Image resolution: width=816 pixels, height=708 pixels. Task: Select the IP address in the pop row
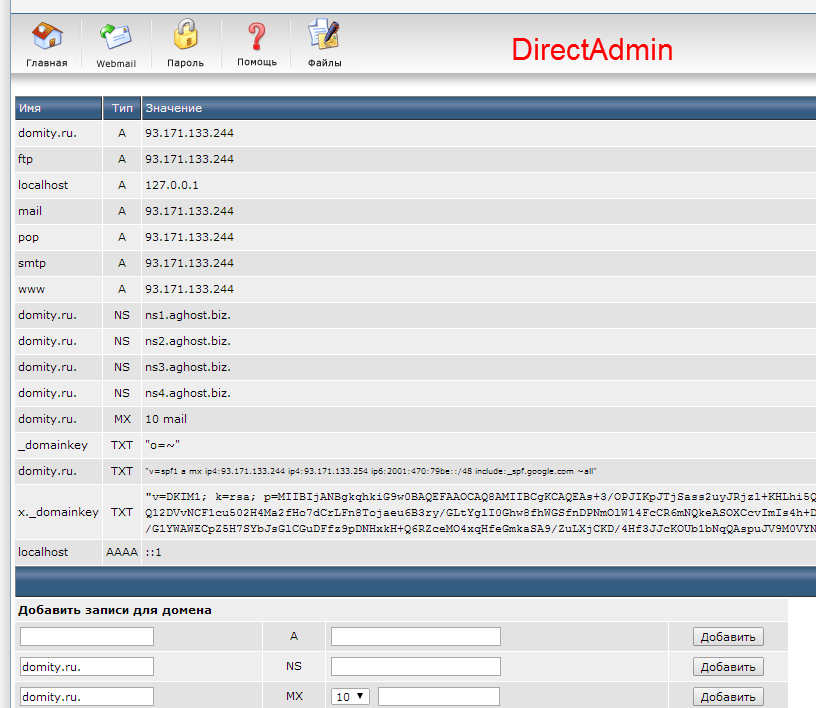coord(189,237)
